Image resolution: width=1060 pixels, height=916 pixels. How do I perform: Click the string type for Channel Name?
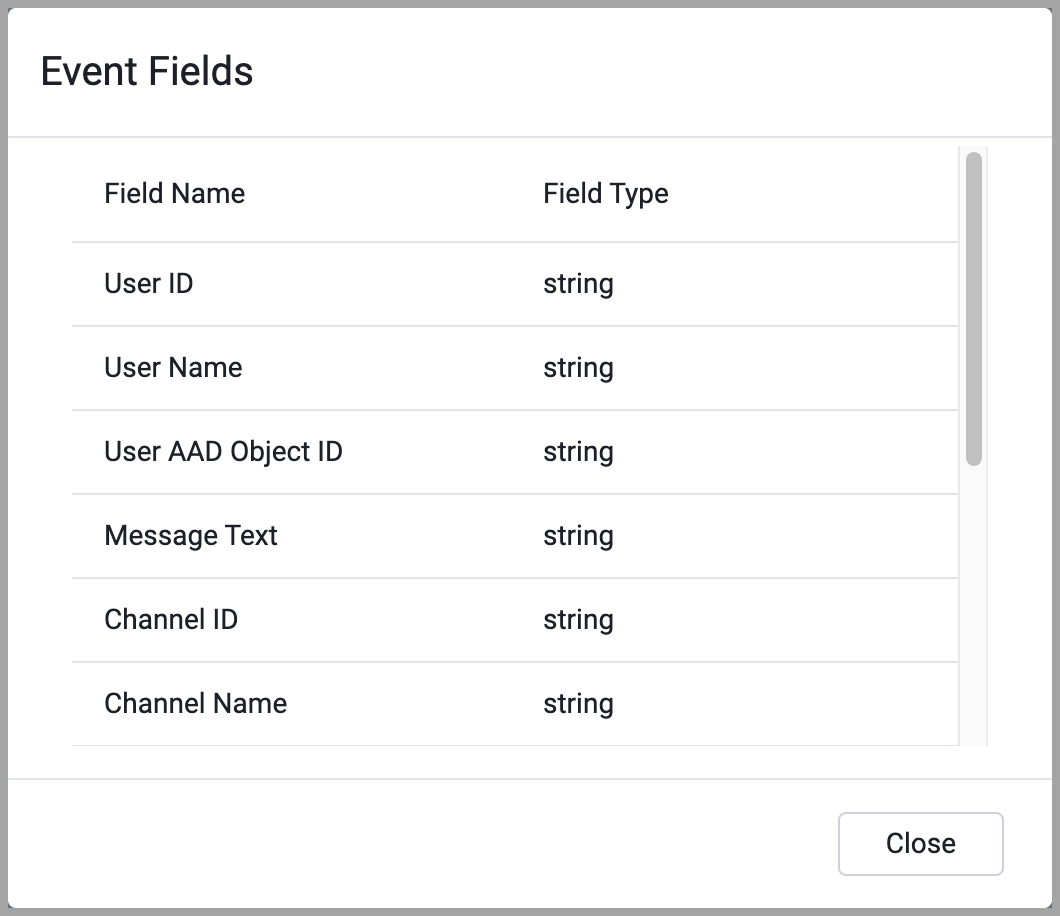(578, 704)
